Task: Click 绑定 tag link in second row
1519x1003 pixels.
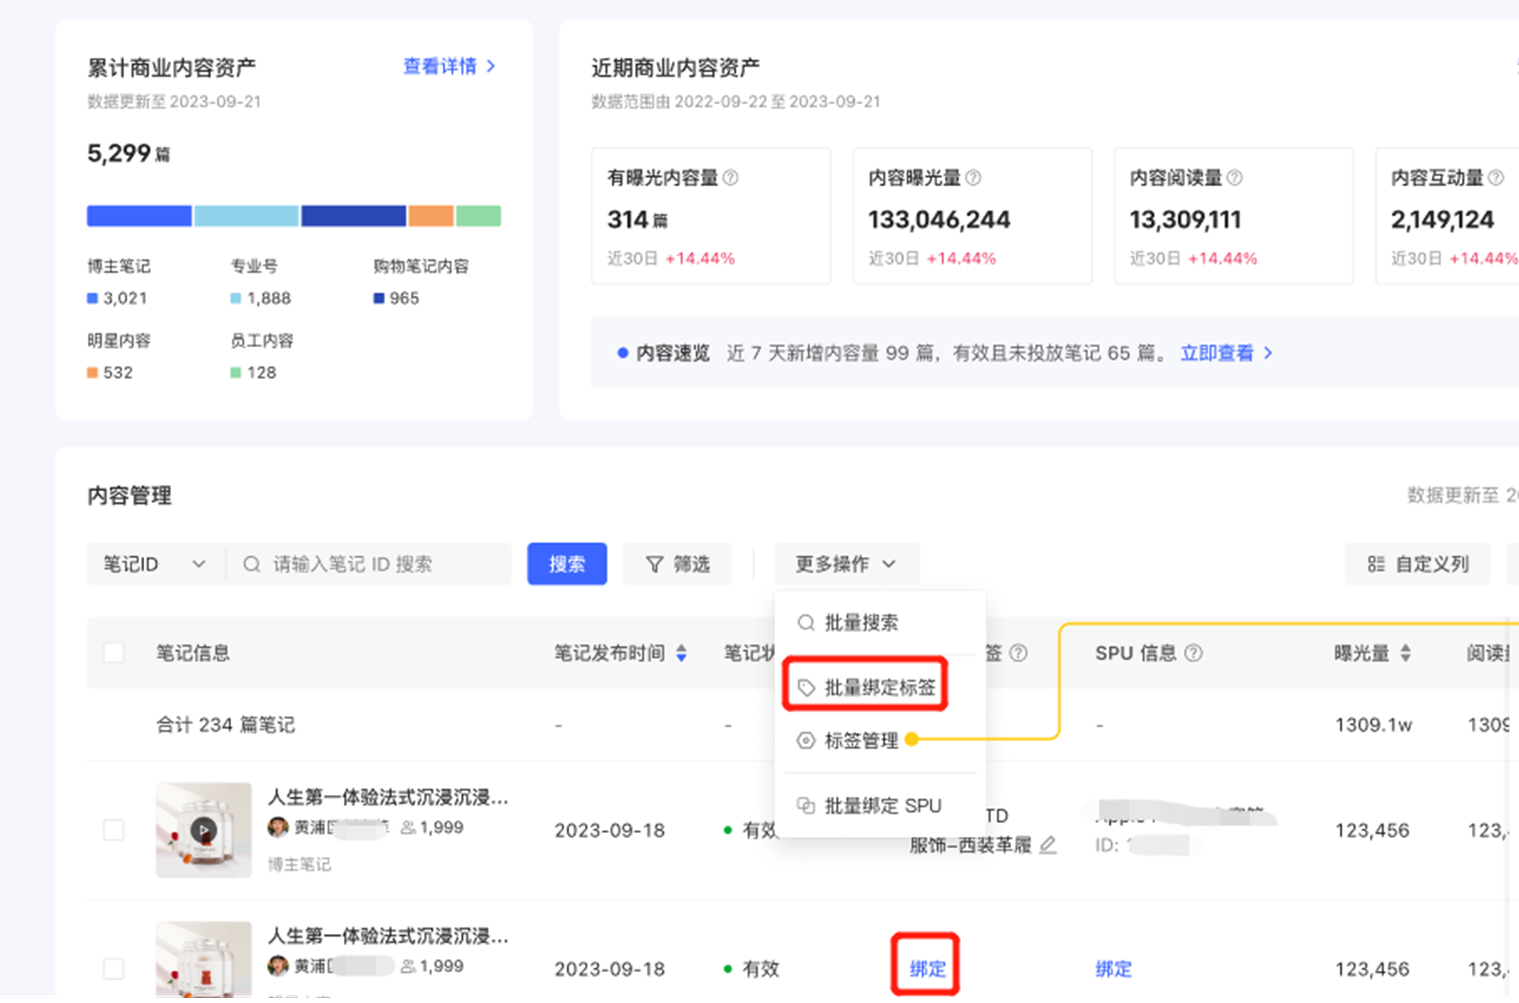Action: 927,969
